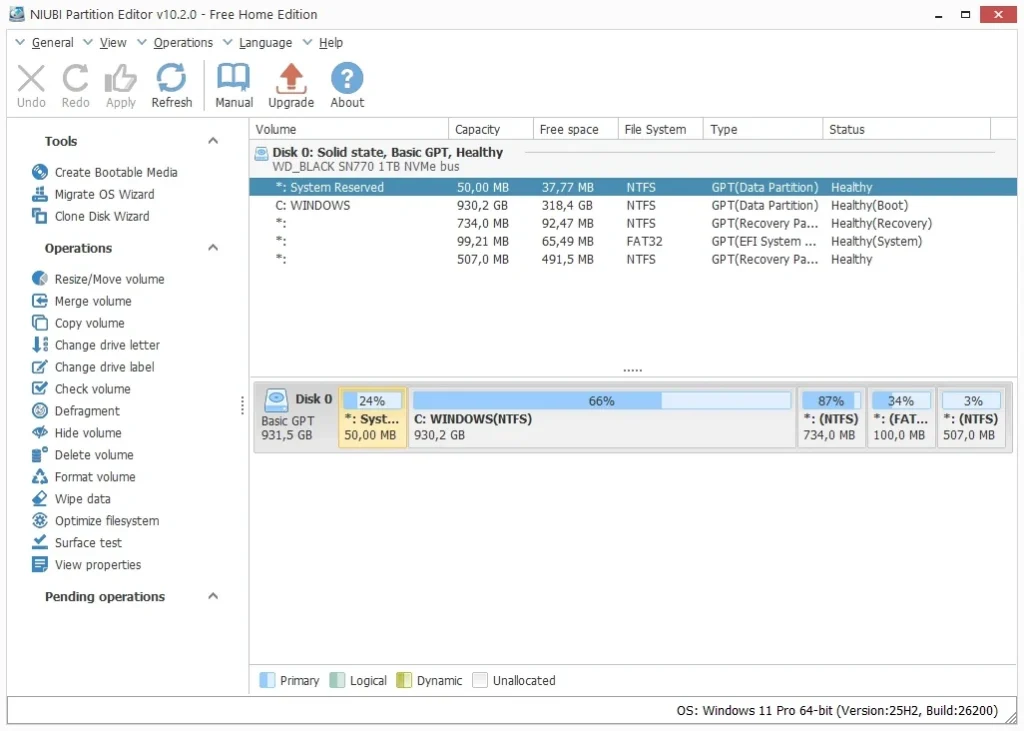The image size is (1024, 731).
Task: Collapse the Pending operations section
Action: (213, 596)
